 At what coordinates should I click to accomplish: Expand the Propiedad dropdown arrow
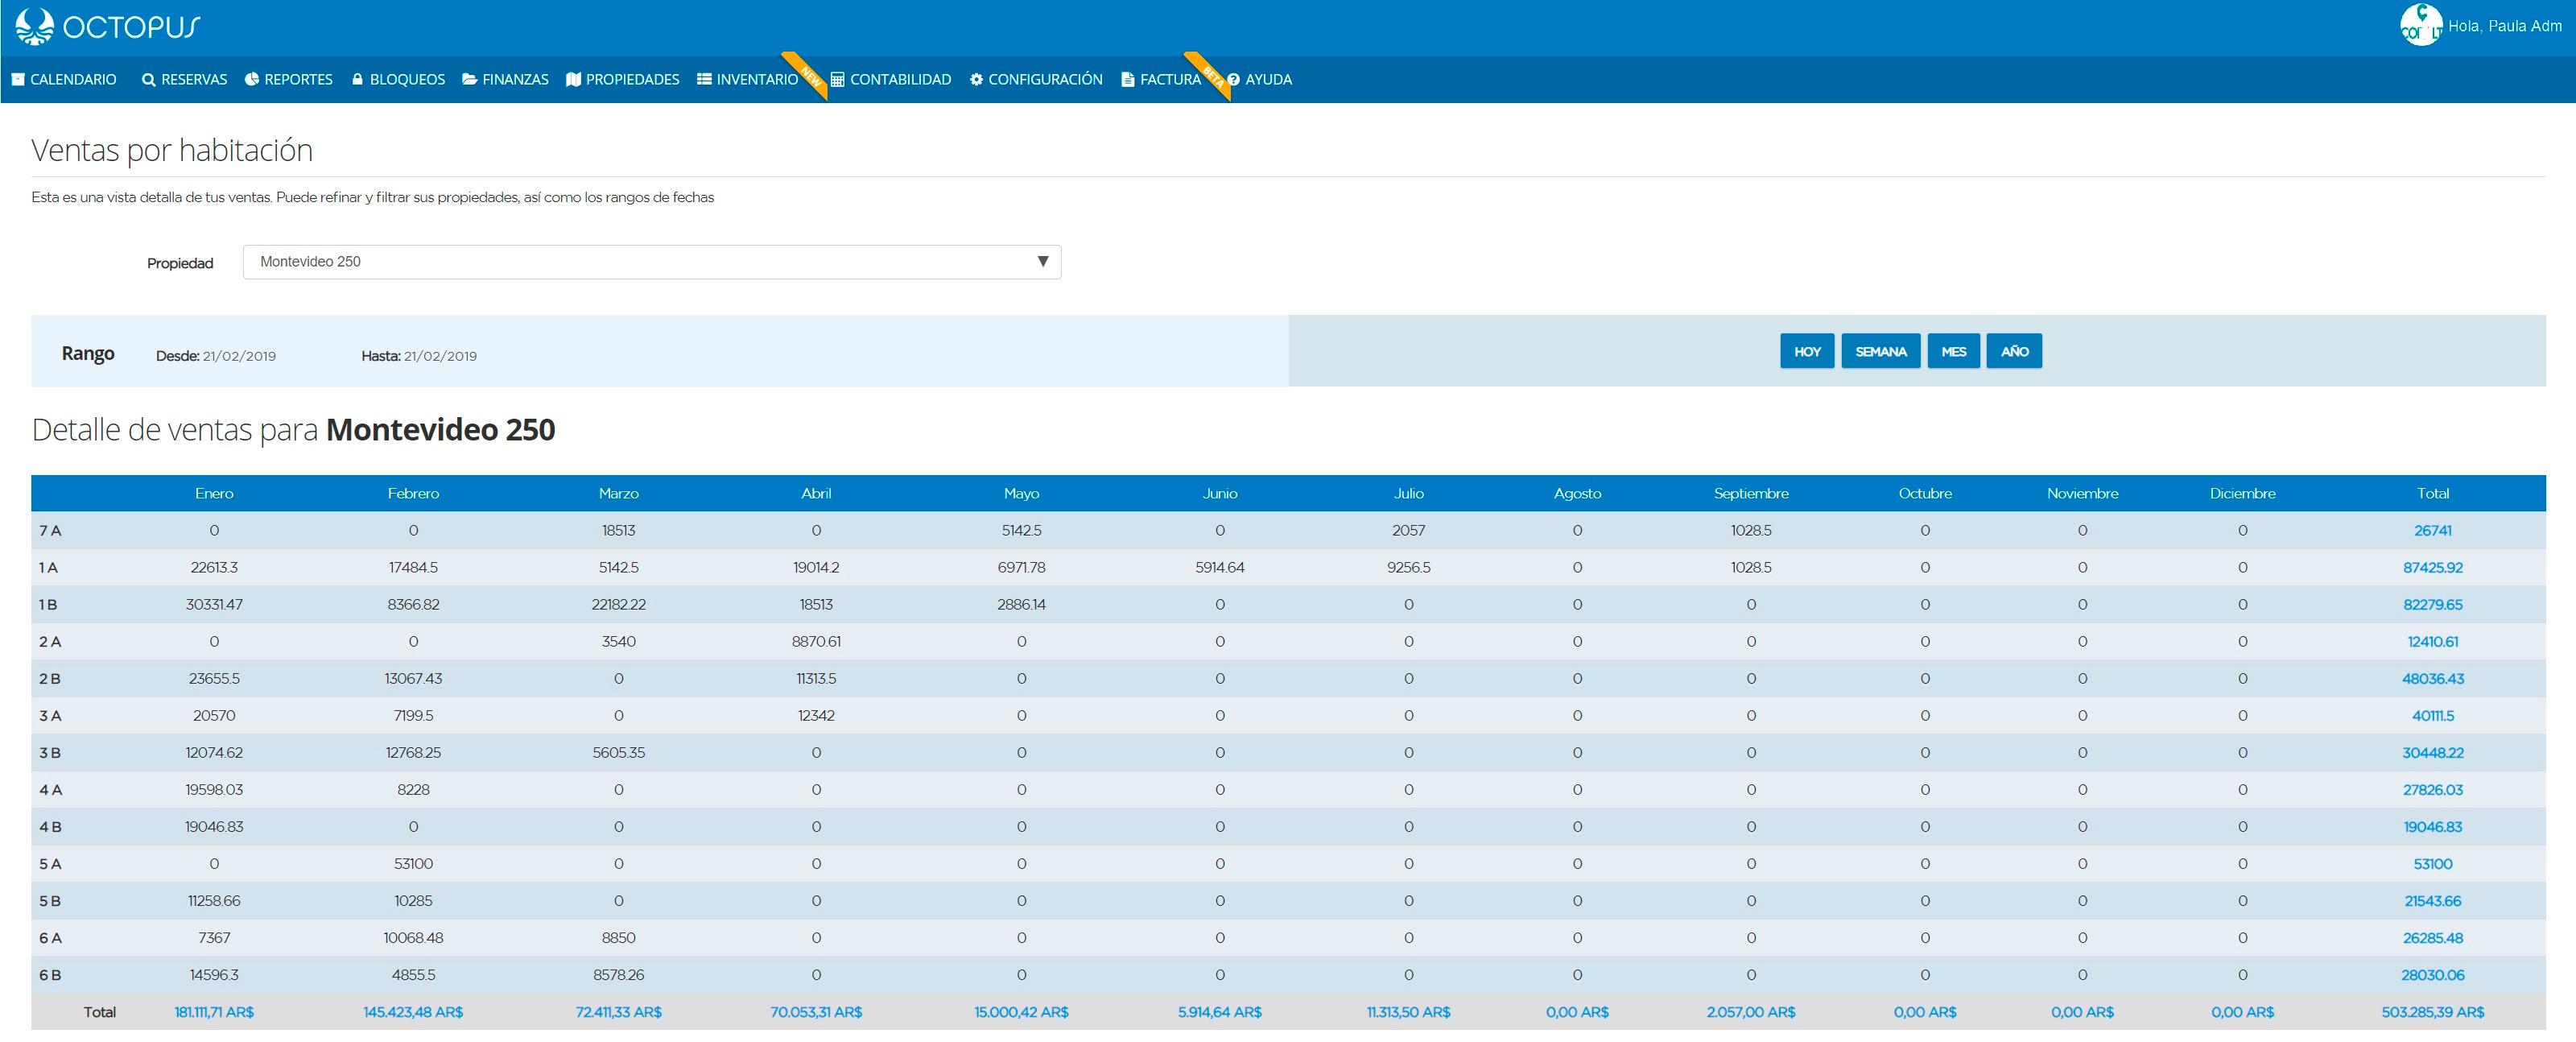tap(1042, 262)
